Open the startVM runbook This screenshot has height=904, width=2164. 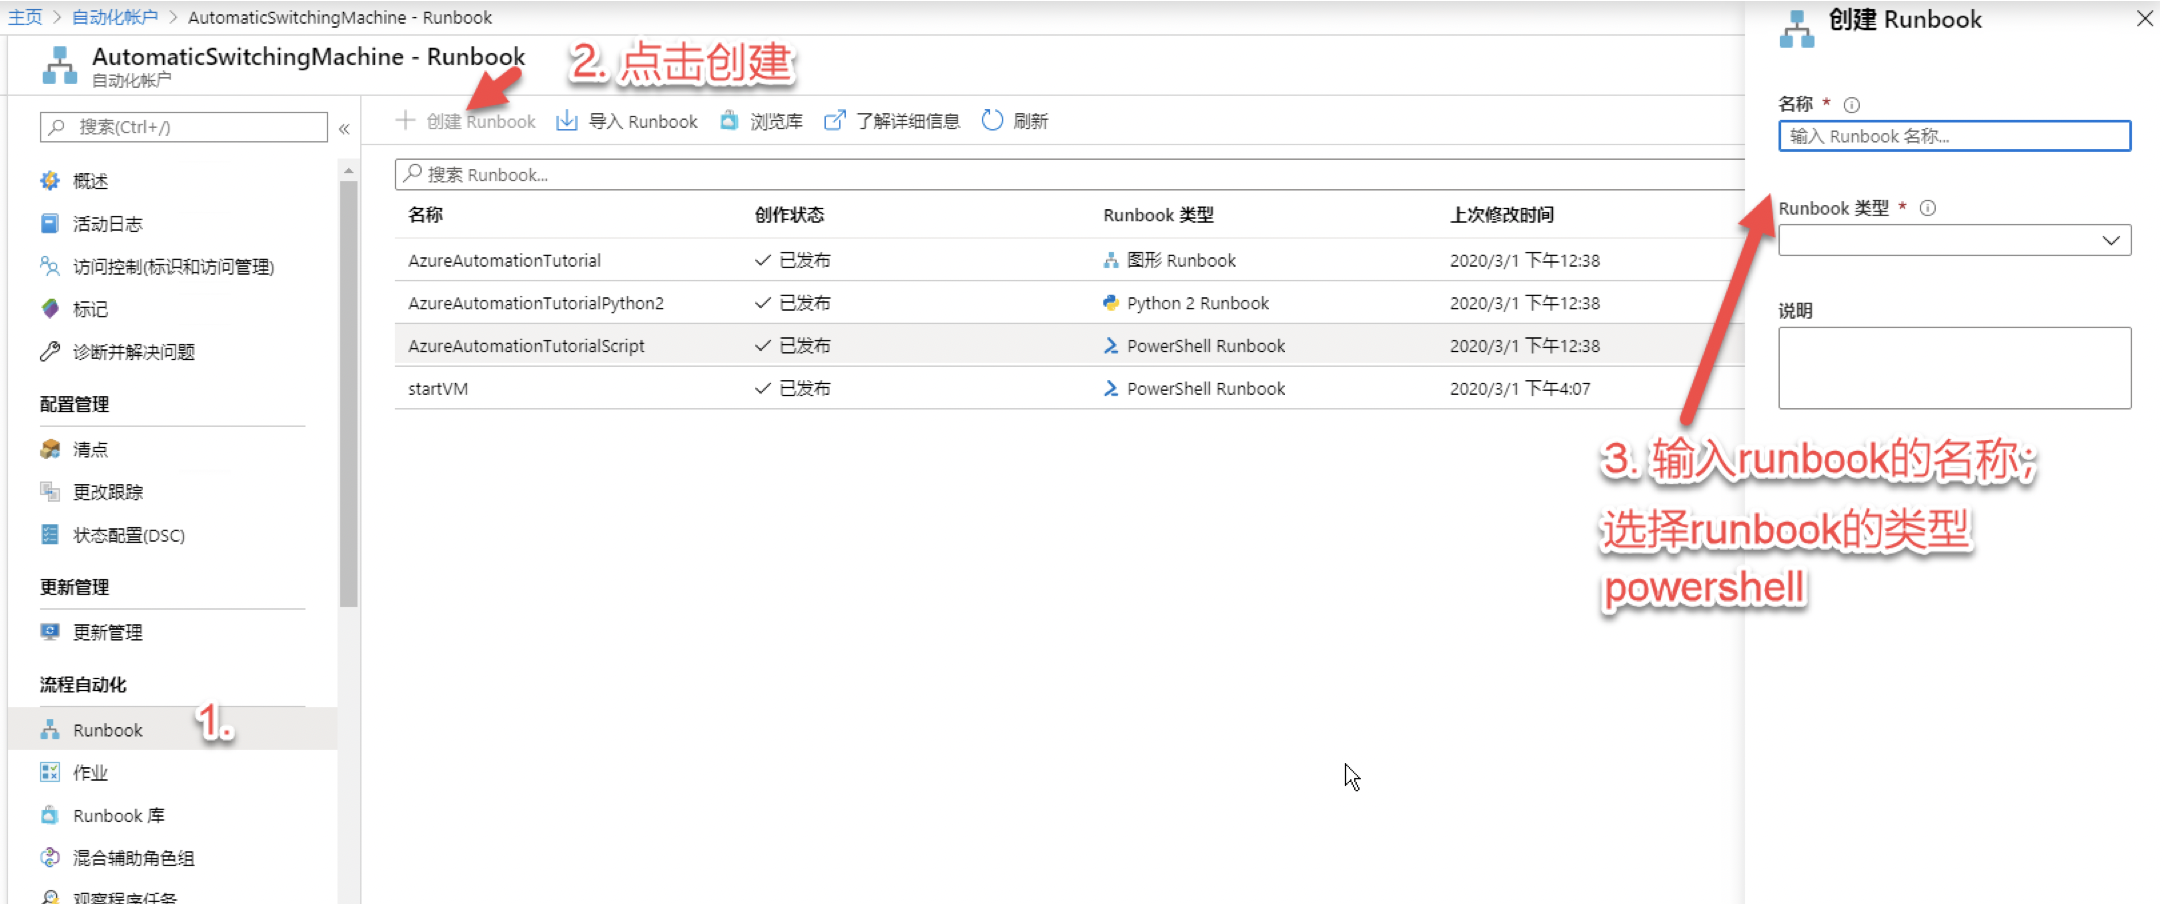(438, 389)
